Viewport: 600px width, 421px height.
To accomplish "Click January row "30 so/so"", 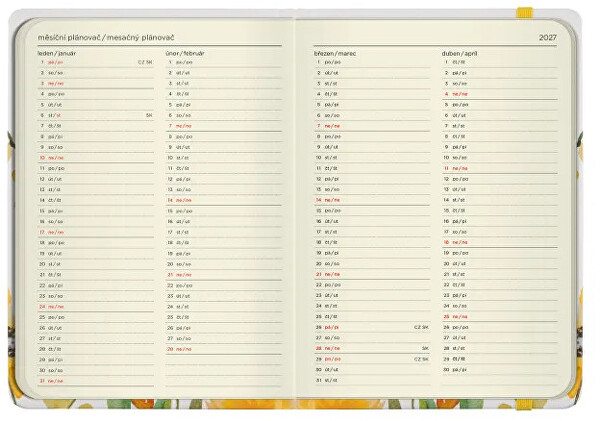I will (x=96, y=370).
